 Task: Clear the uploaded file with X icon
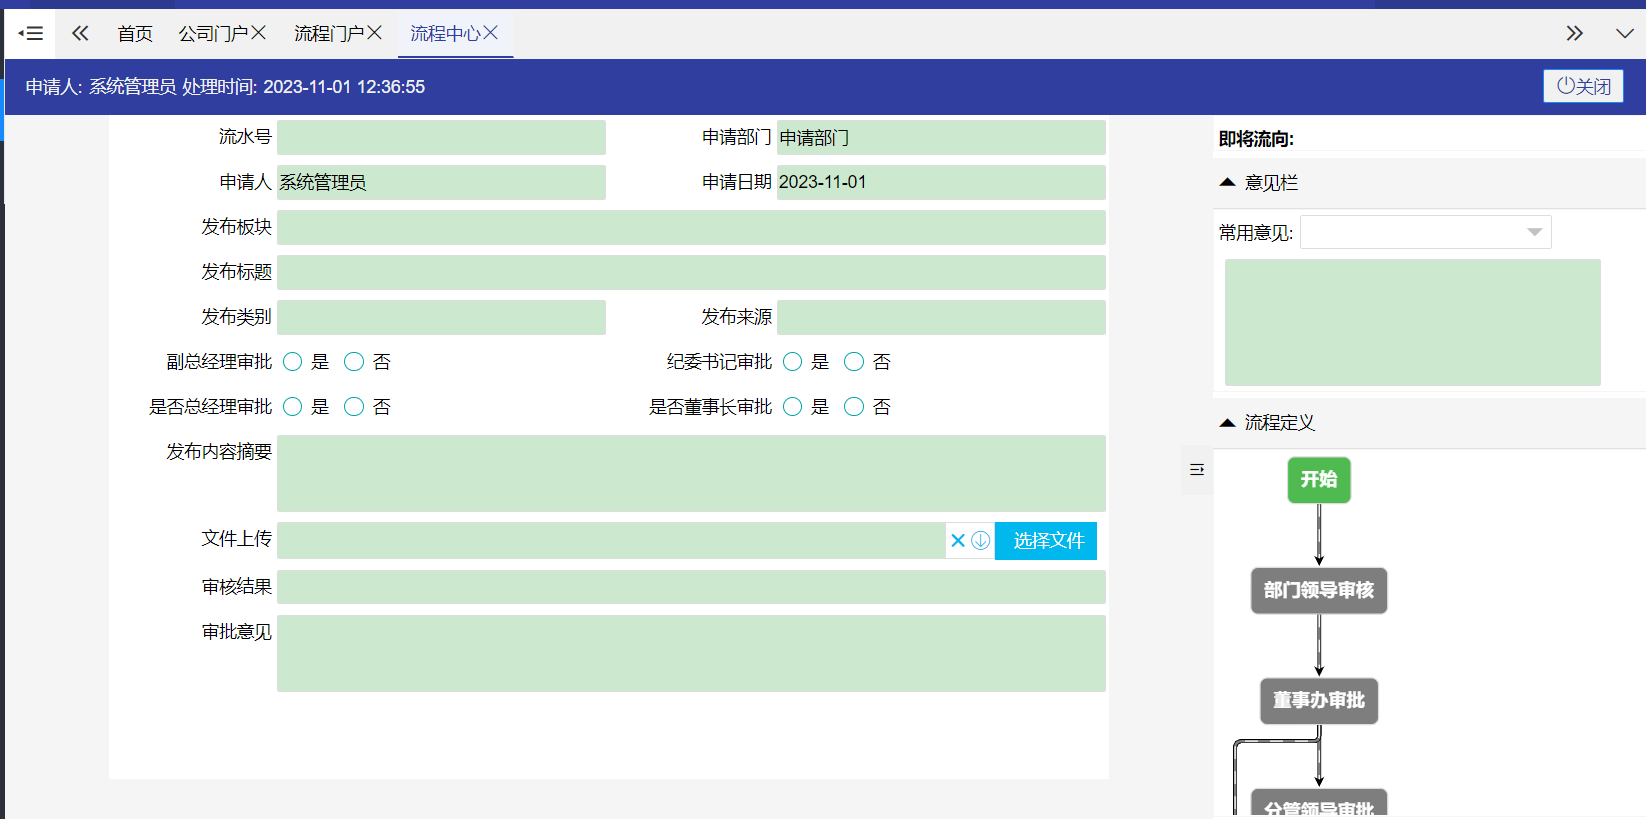pos(958,540)
